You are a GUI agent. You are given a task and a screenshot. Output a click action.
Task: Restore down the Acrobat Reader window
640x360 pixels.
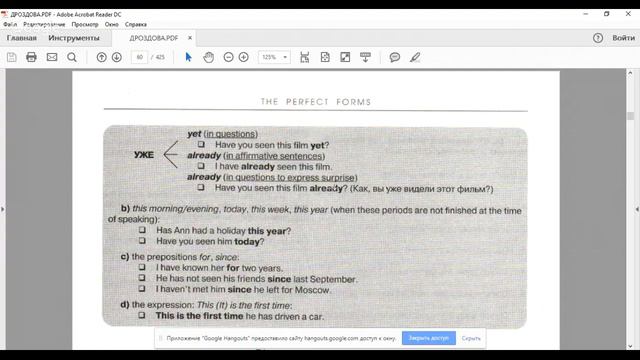[607, 14]
